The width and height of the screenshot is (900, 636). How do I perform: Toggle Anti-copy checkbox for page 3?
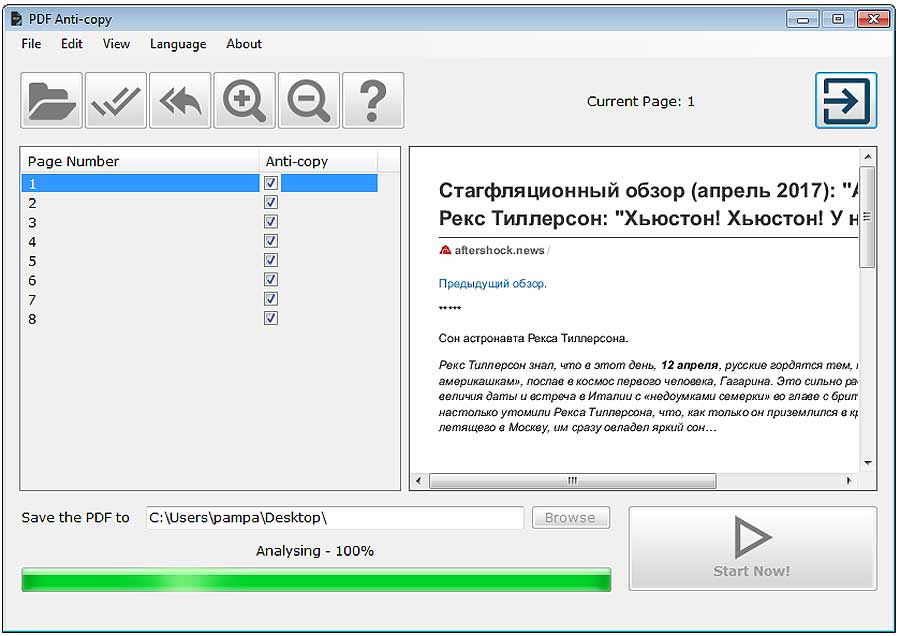click(271, 222)
